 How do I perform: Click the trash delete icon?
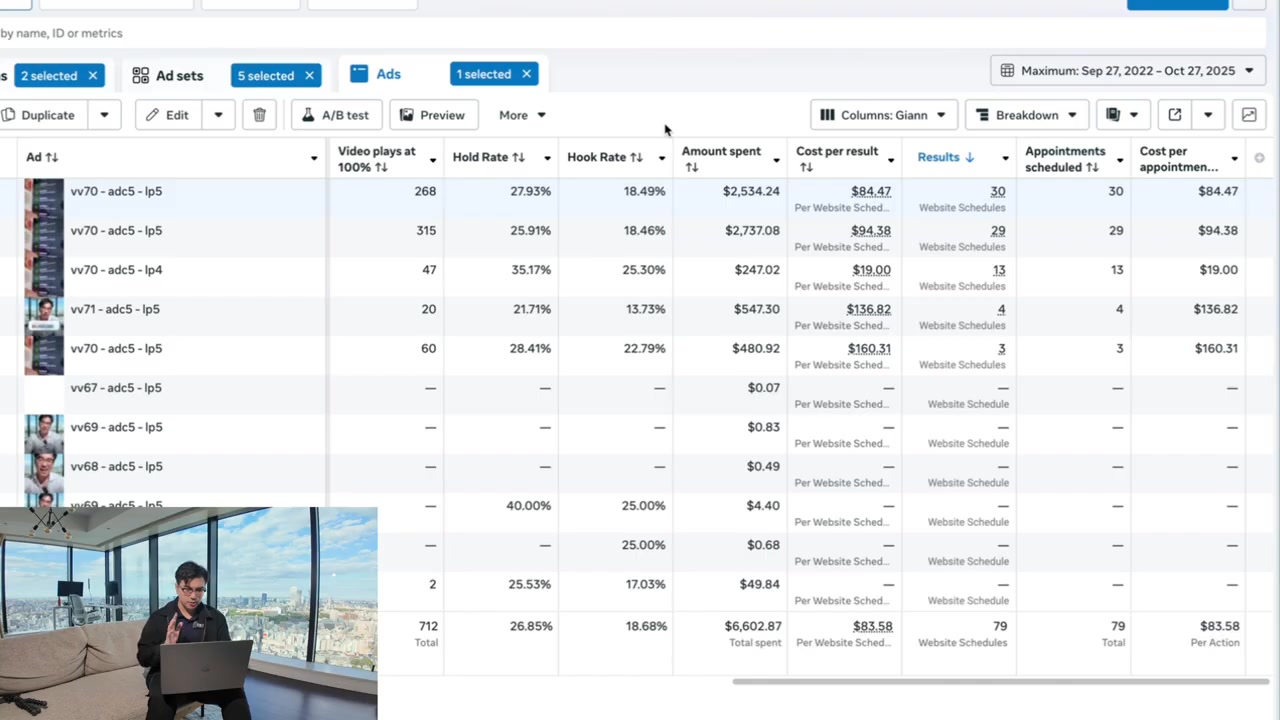(x=259, y=115)
